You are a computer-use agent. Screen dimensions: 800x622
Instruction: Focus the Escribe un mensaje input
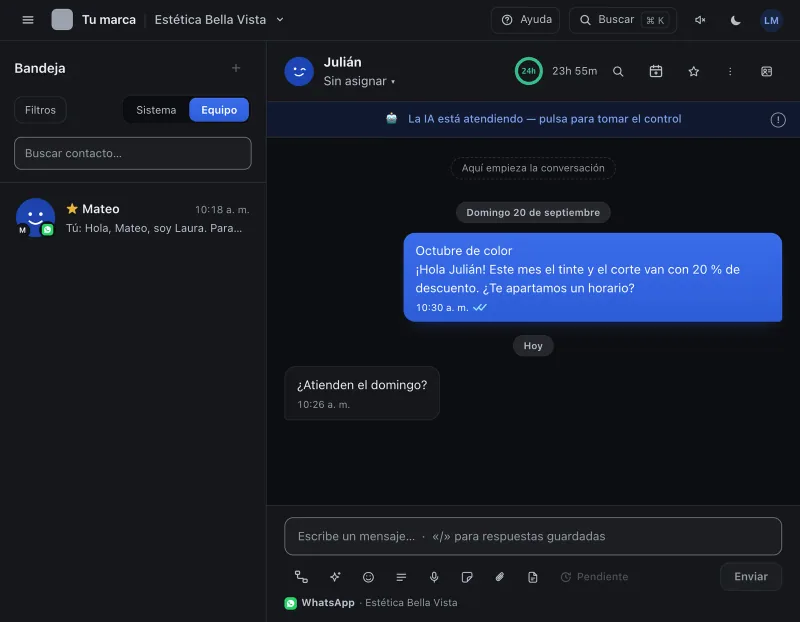[533, 536]
